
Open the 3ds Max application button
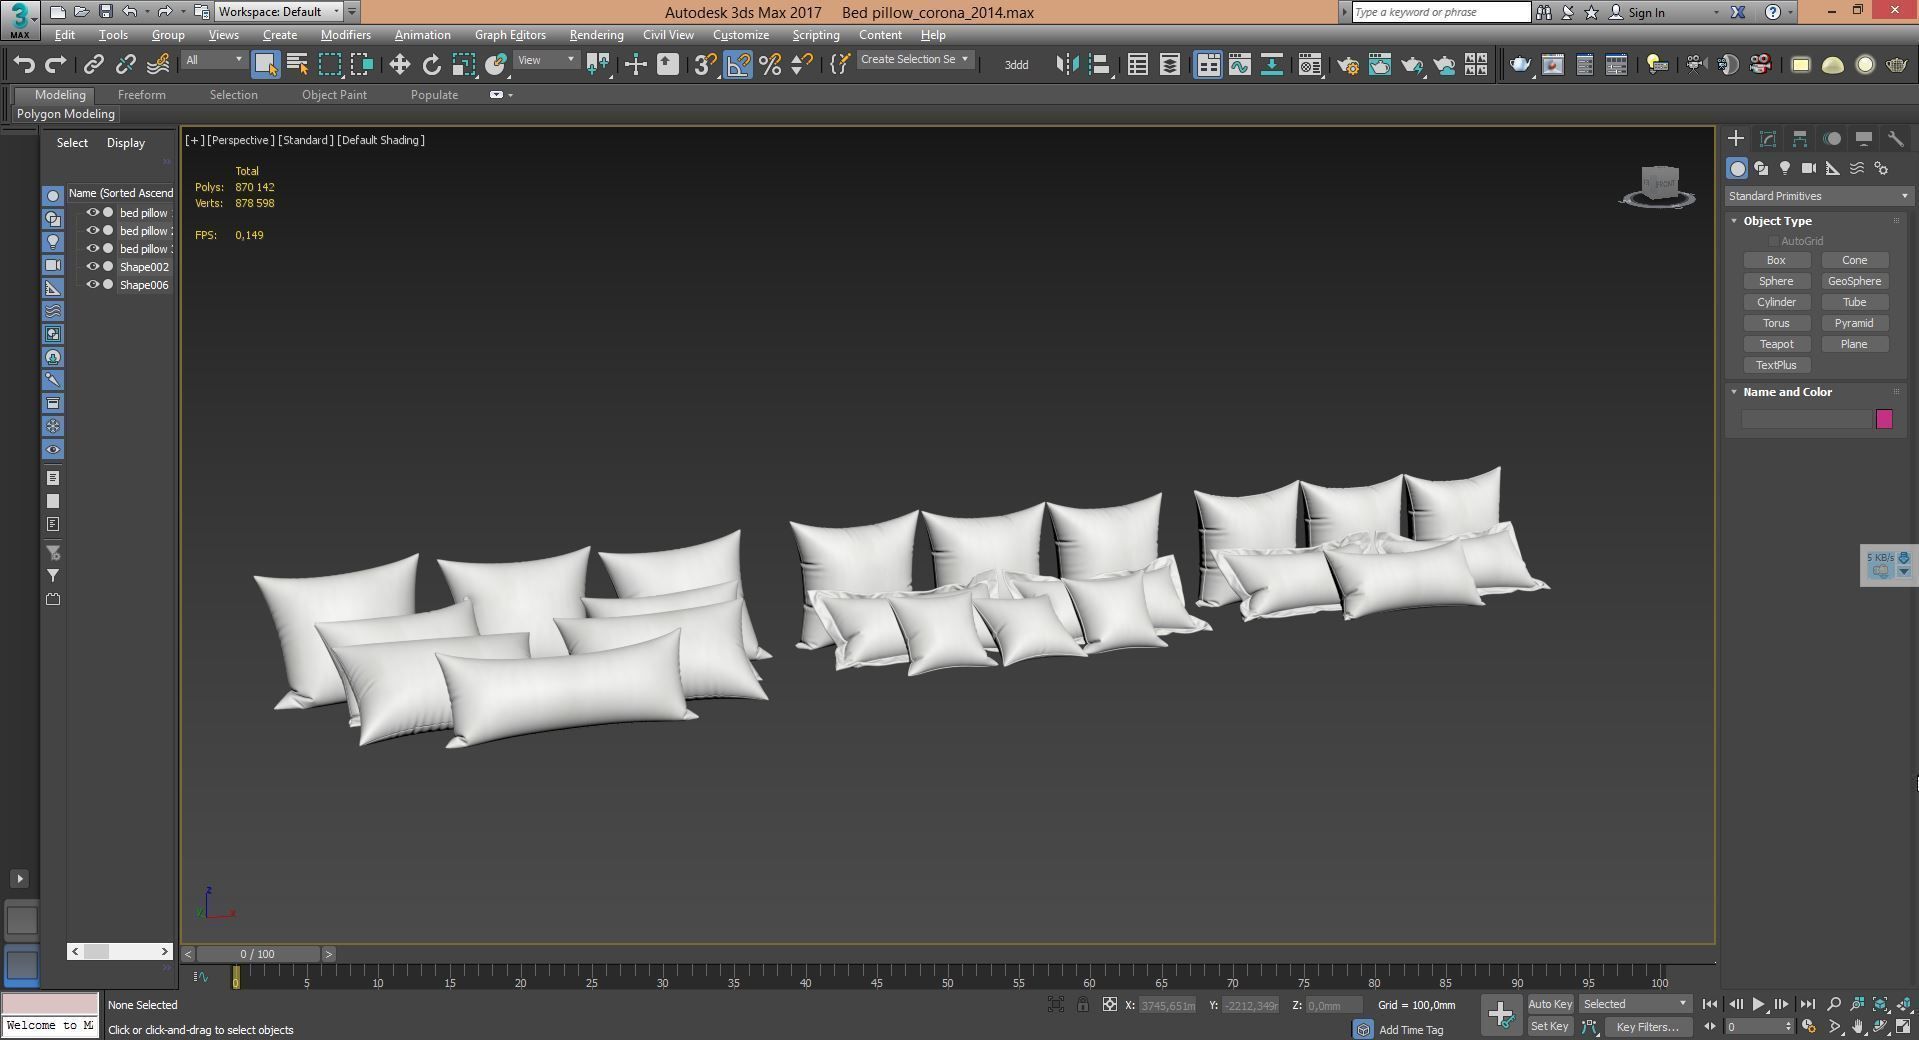(19, 19)
